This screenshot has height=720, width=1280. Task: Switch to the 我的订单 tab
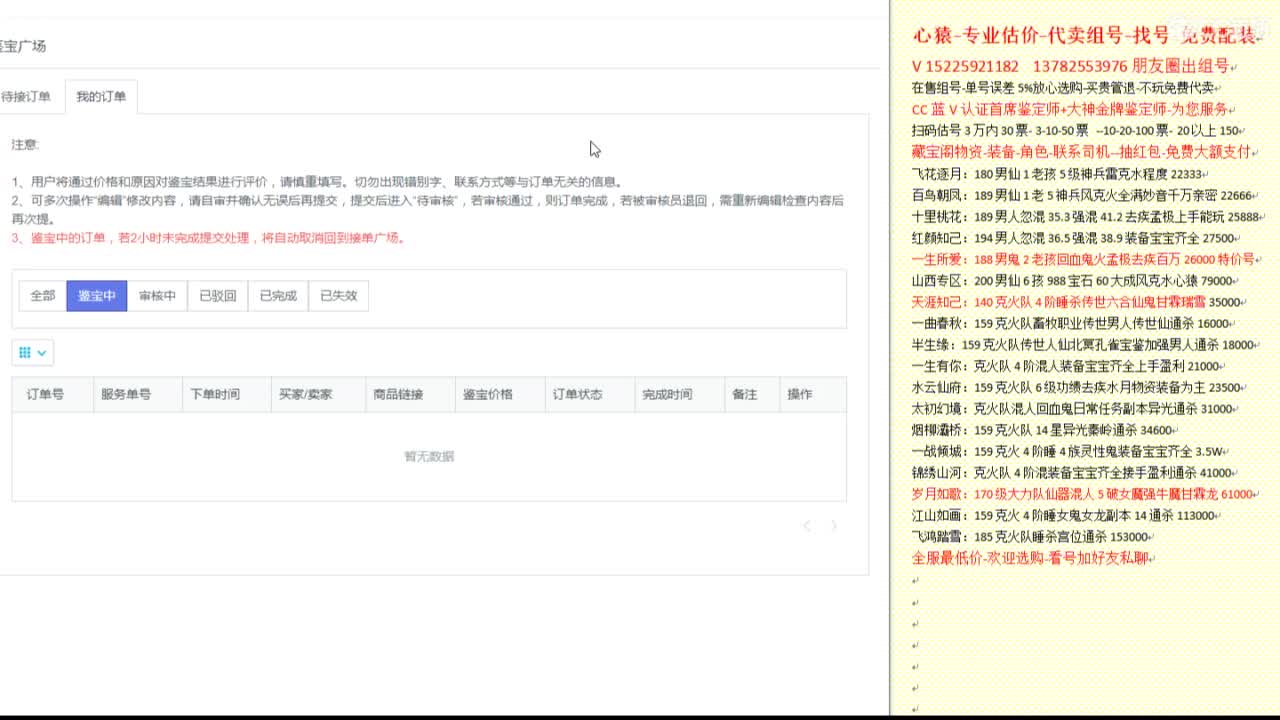(x=101, y=95)
